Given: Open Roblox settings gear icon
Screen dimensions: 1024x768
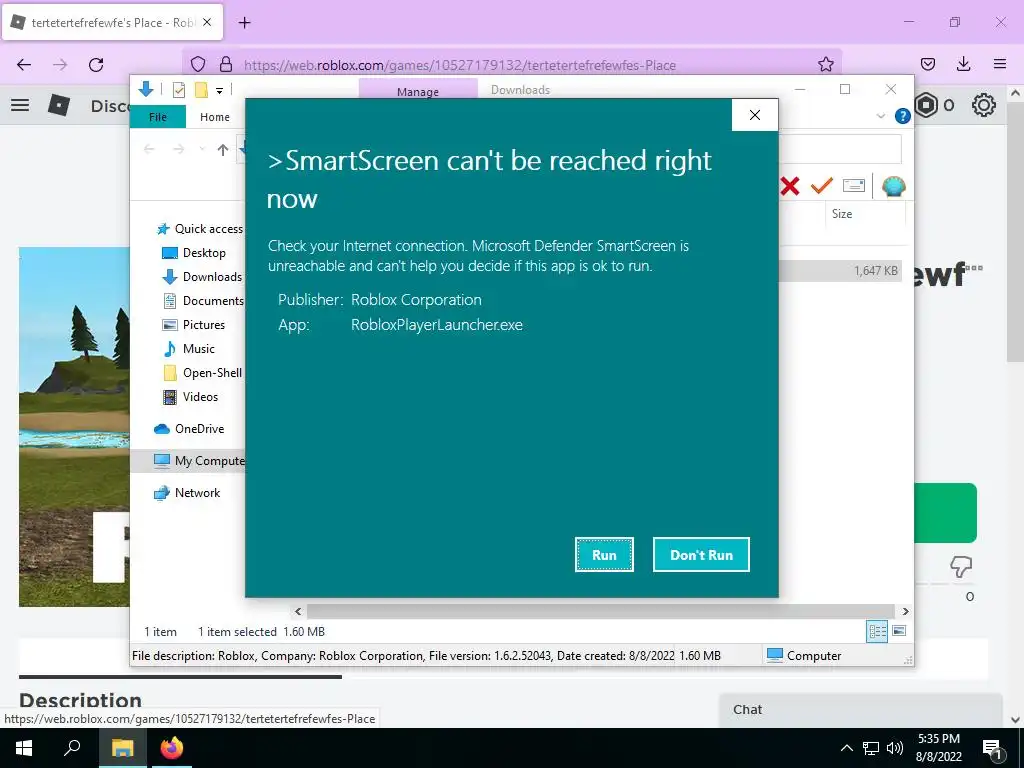Looking at the screenshot, I should click(x=984, y=105).
